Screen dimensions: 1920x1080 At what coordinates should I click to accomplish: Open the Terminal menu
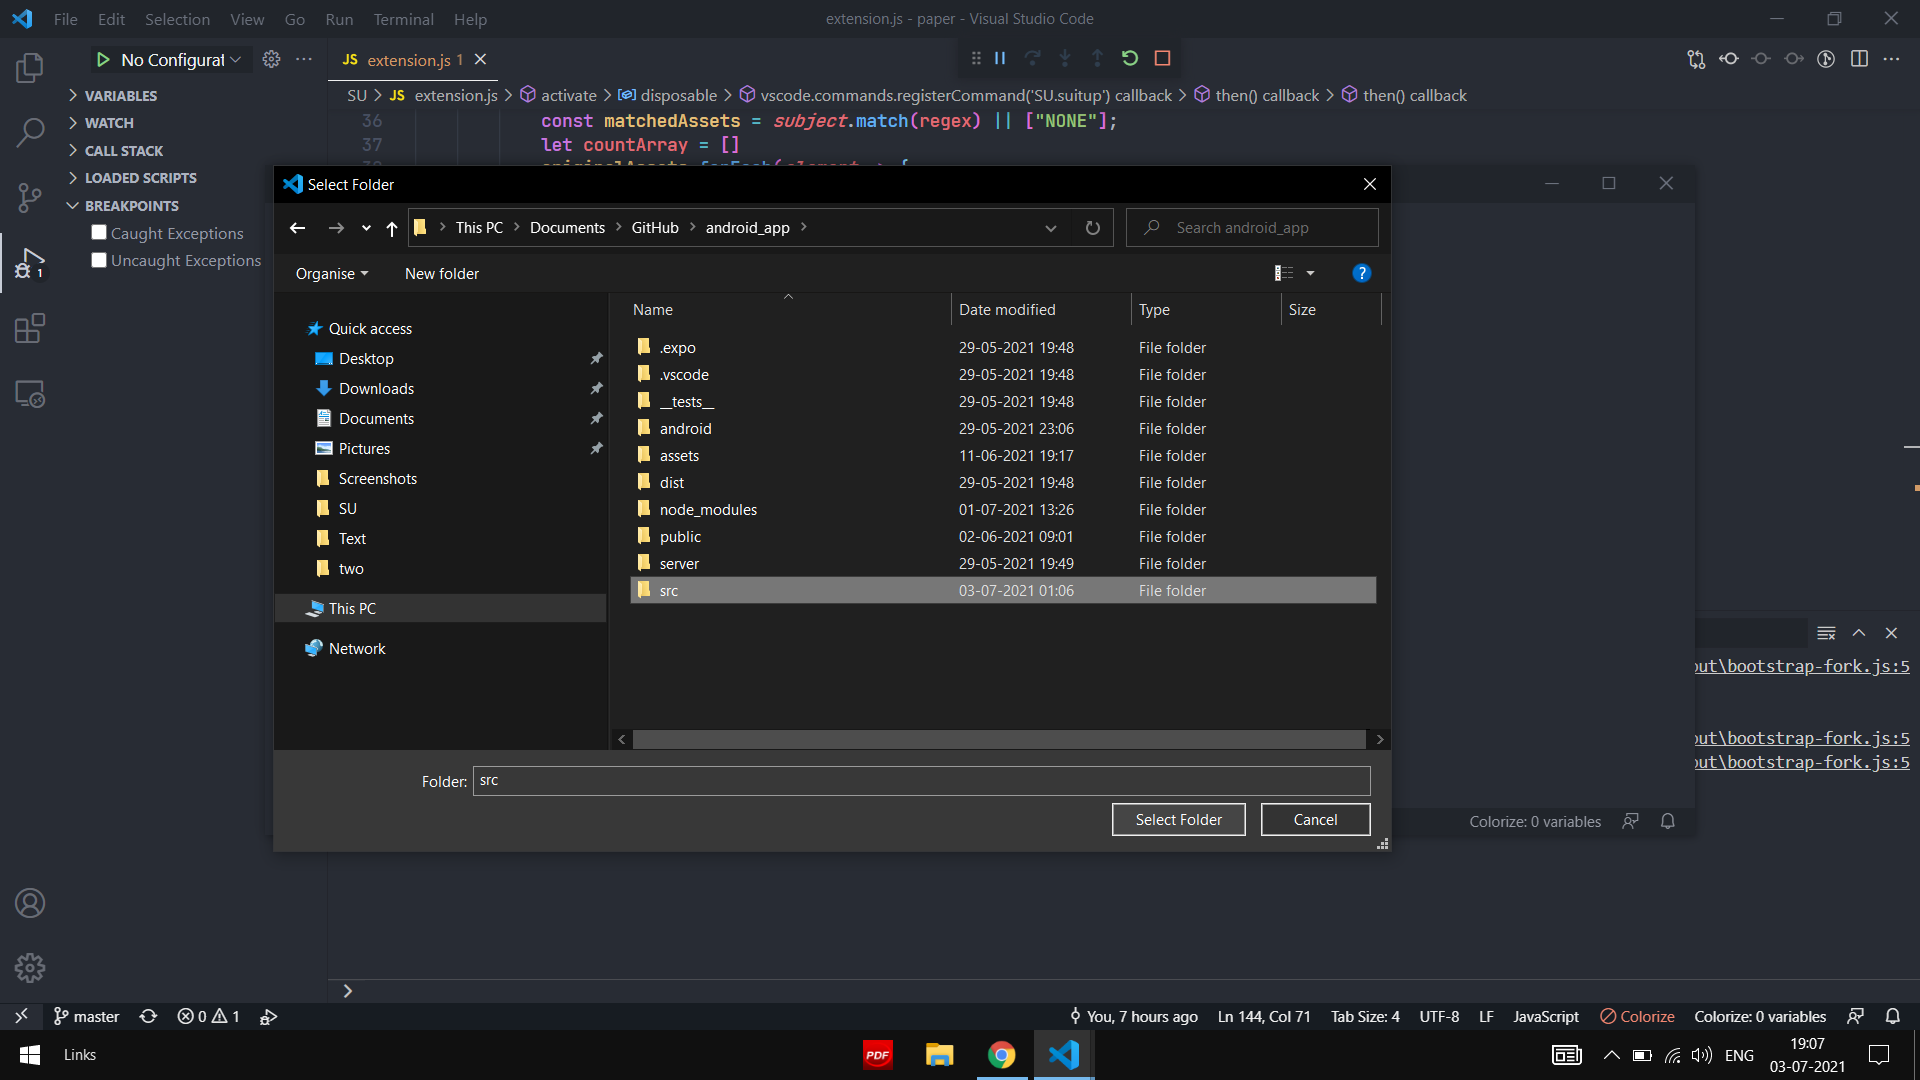coord(403,19)
